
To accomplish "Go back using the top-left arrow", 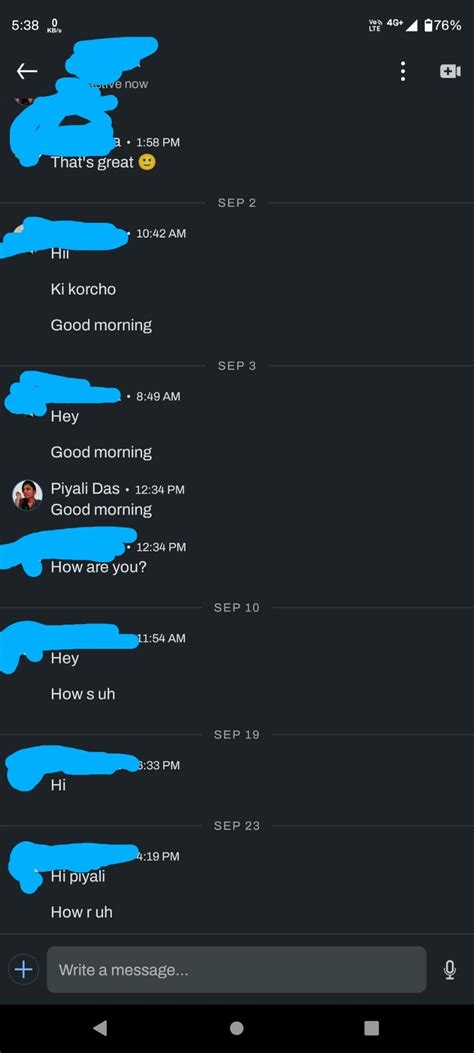I will (27, 71).
